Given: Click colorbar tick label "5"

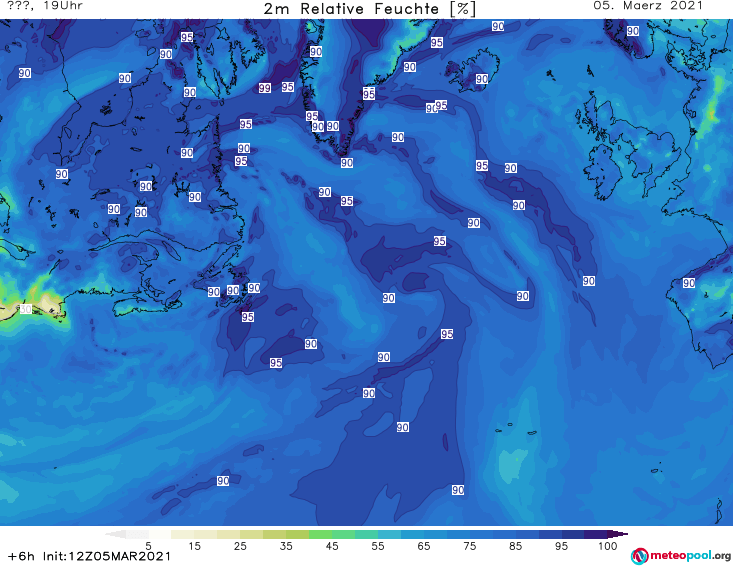Looking at the screenshot, I should [x=148, y=546].
